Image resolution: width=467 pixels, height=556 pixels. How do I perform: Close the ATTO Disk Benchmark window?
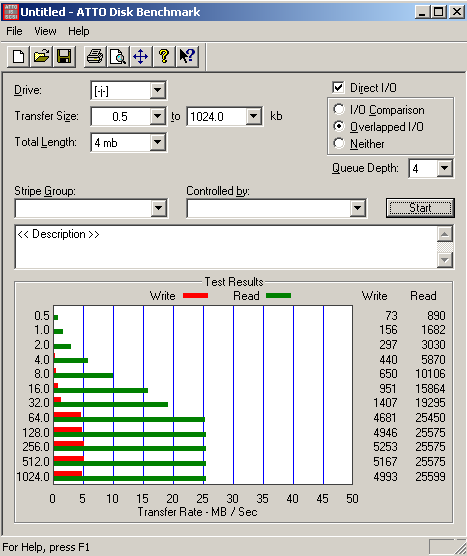coord(457,12)
